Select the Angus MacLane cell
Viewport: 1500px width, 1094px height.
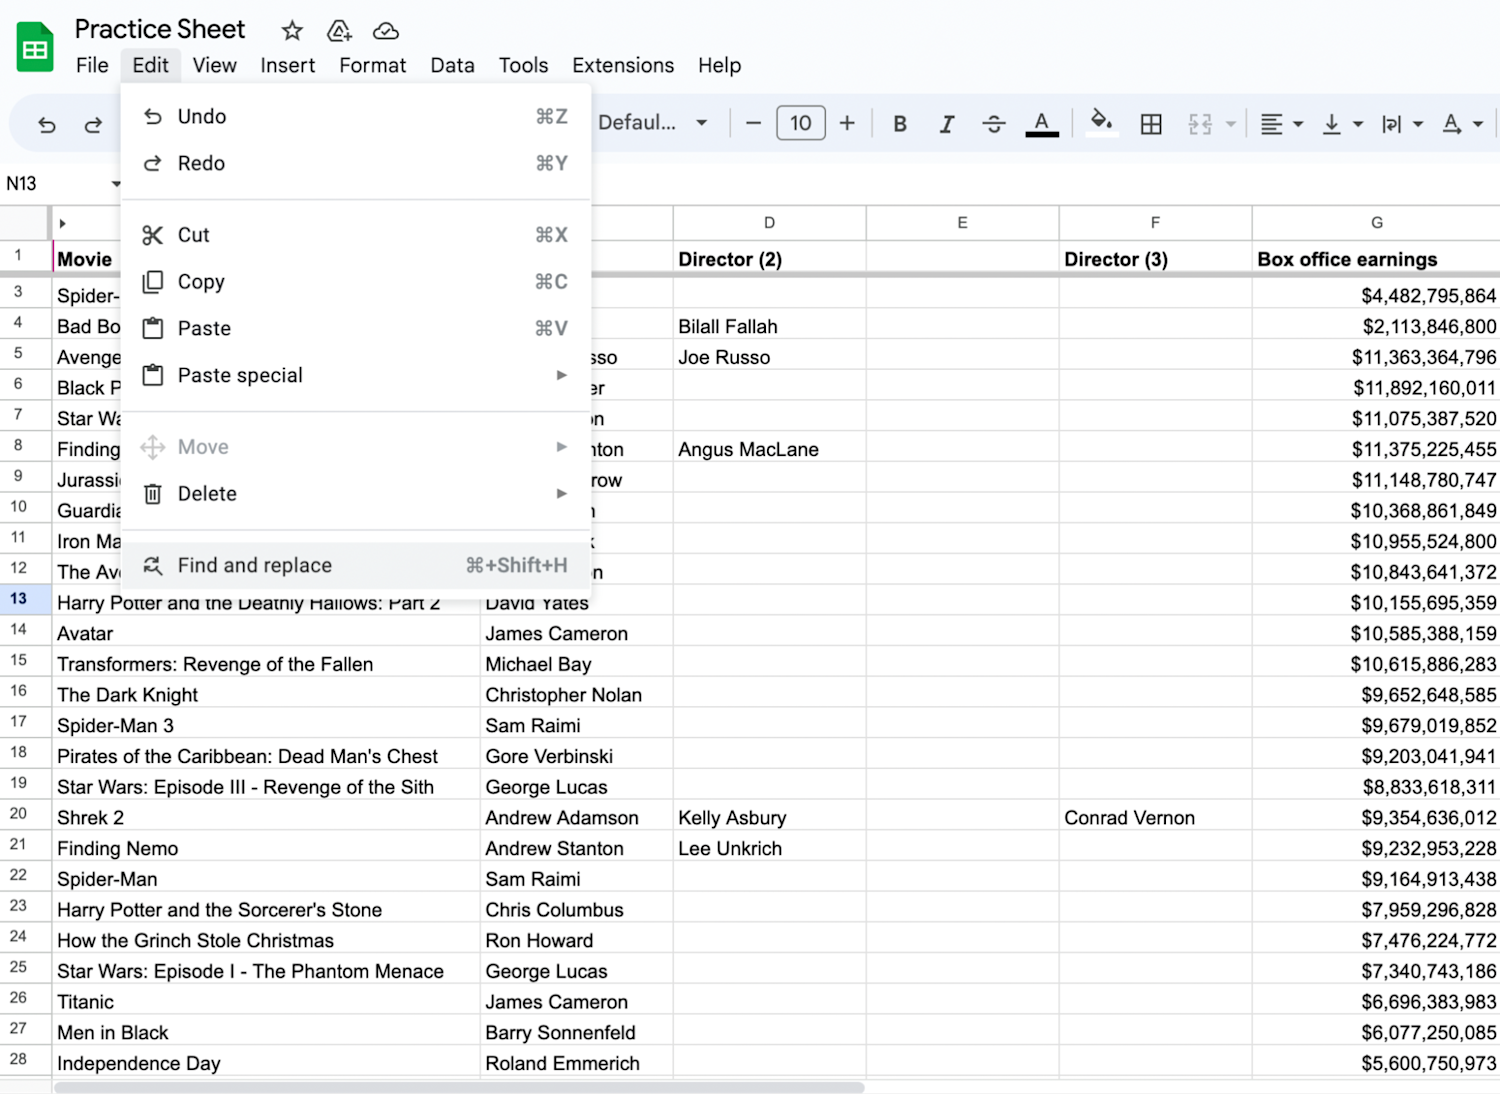(769, 449)
